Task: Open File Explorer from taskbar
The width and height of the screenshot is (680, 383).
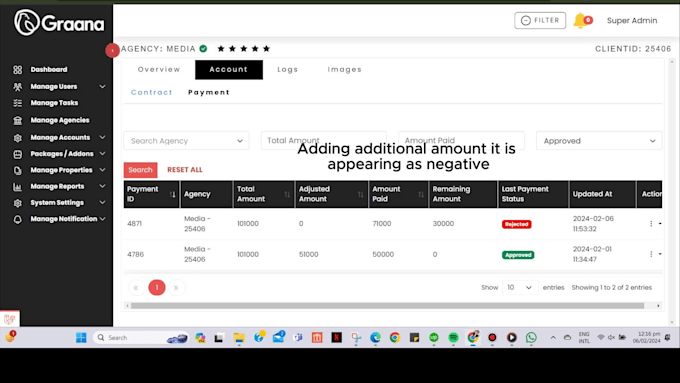Action: pyautogui.click(x=239, y=337)
